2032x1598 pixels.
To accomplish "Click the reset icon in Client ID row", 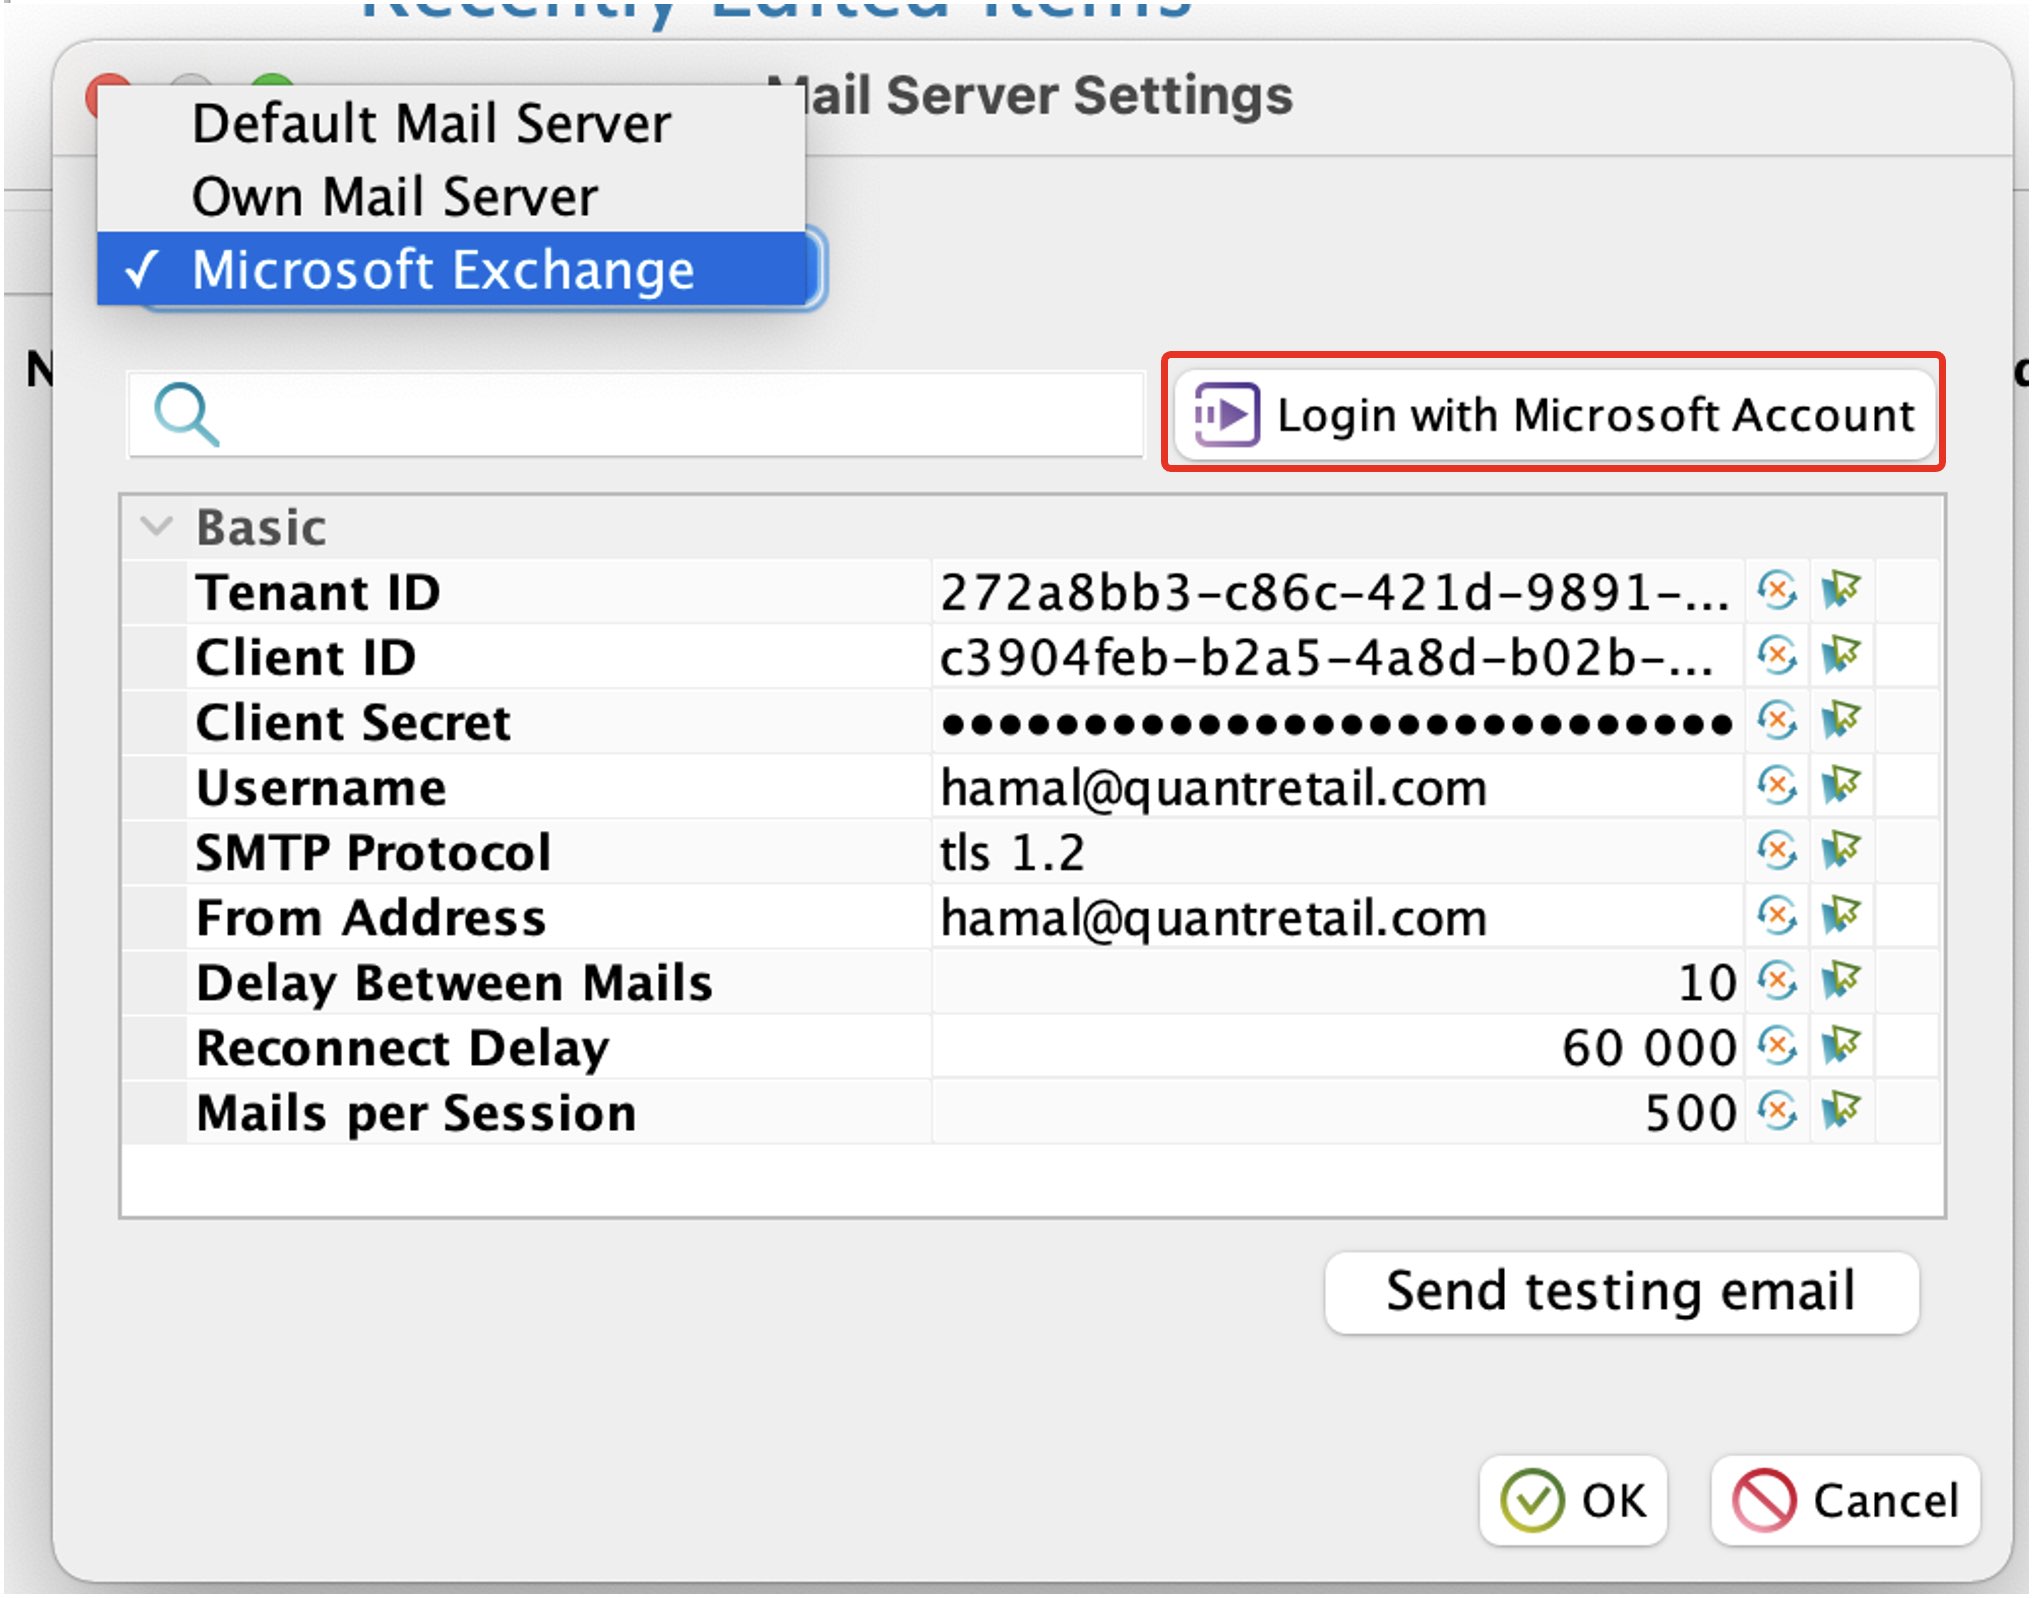I will (x=1777, y=656).
